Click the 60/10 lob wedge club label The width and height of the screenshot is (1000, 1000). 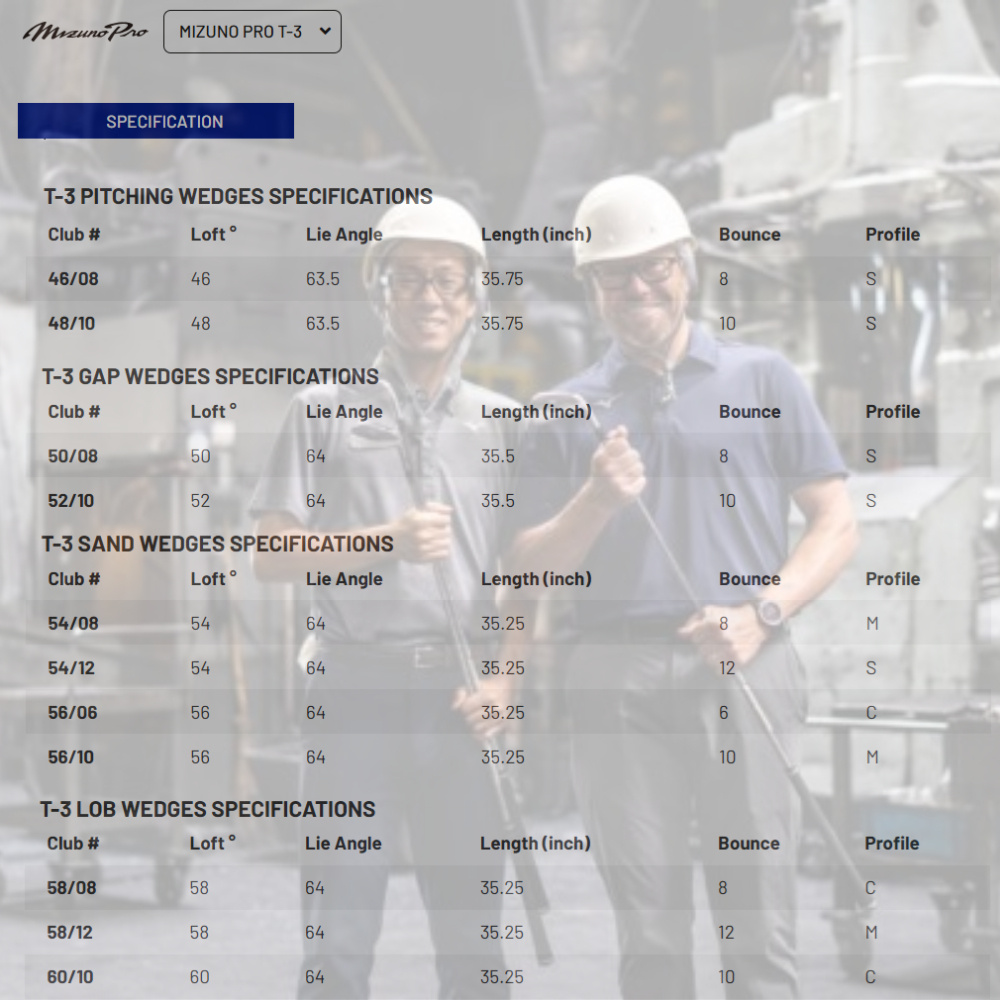[71, 977]
